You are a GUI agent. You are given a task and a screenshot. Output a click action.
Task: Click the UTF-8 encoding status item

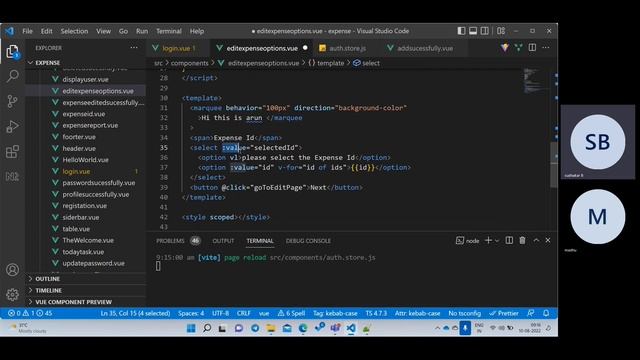tap(220, 313)
